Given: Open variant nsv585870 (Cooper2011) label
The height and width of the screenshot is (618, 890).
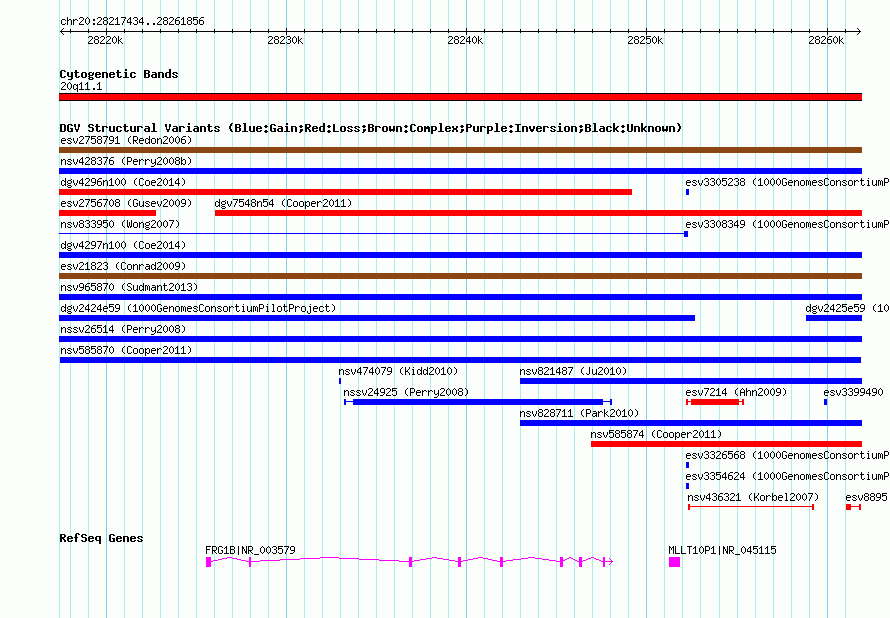Looking at the screenshot, I should (x=126, y=350).
